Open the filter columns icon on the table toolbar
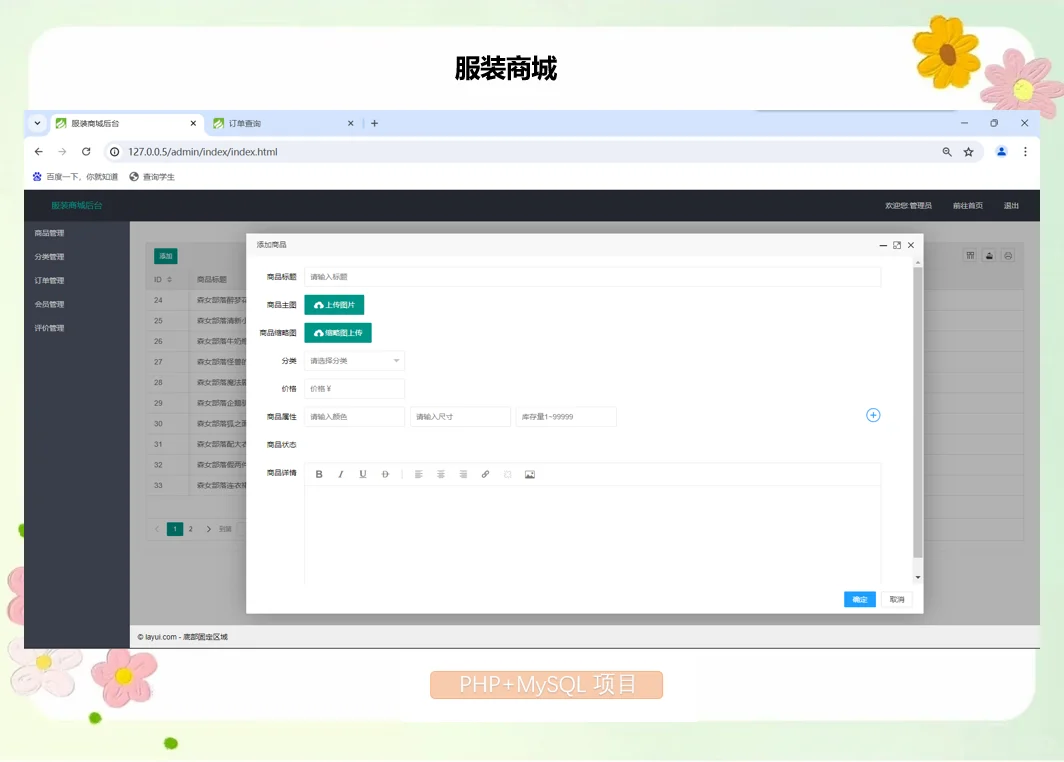 [969, 256]
